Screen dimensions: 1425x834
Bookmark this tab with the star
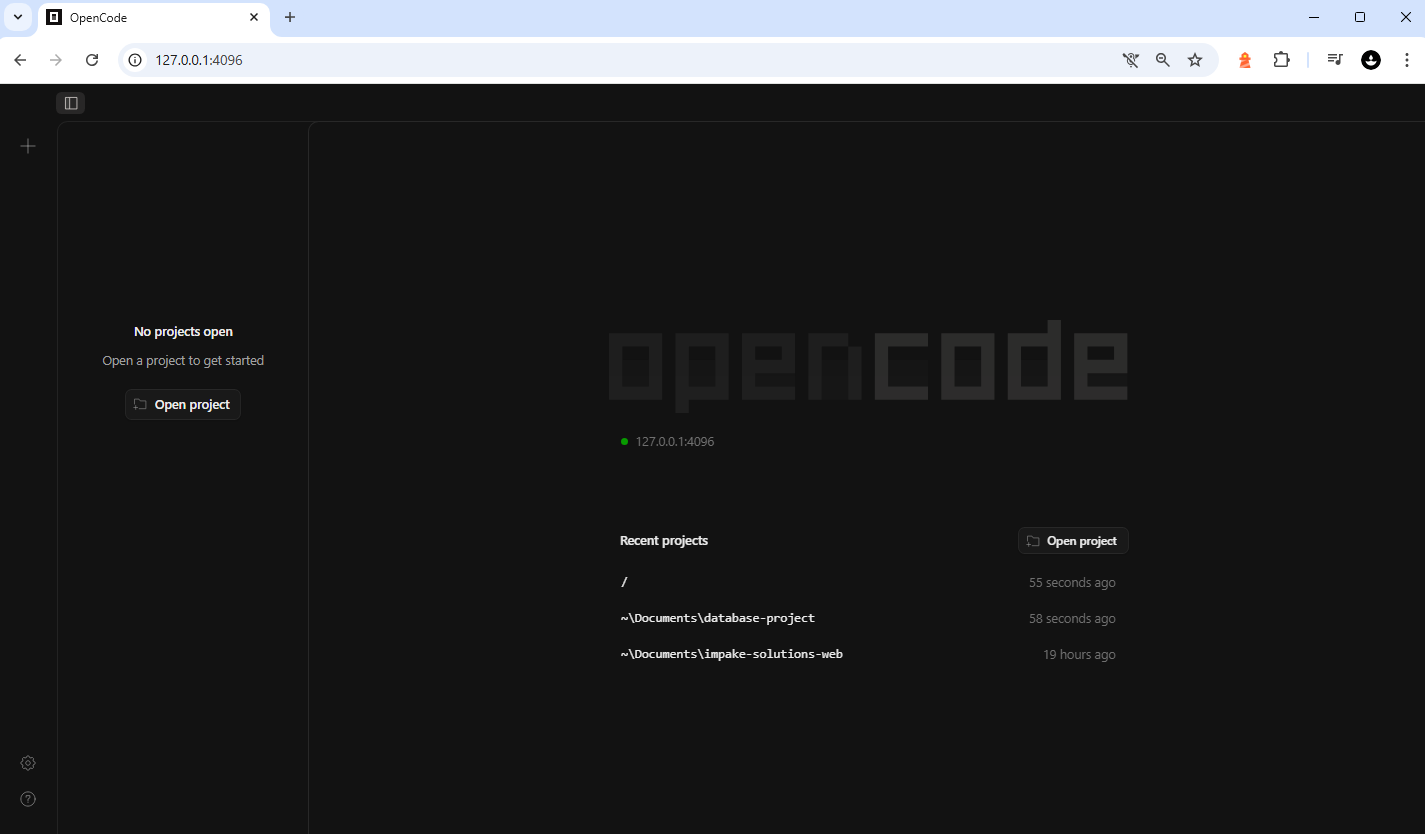(x=1195, y=60)
